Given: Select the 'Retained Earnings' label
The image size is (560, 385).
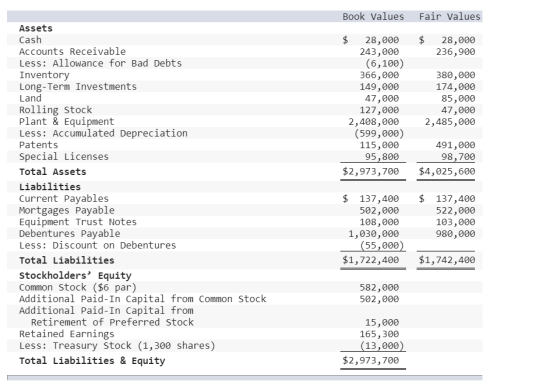Looking at the screenshot, I should (x=67, y=334).
